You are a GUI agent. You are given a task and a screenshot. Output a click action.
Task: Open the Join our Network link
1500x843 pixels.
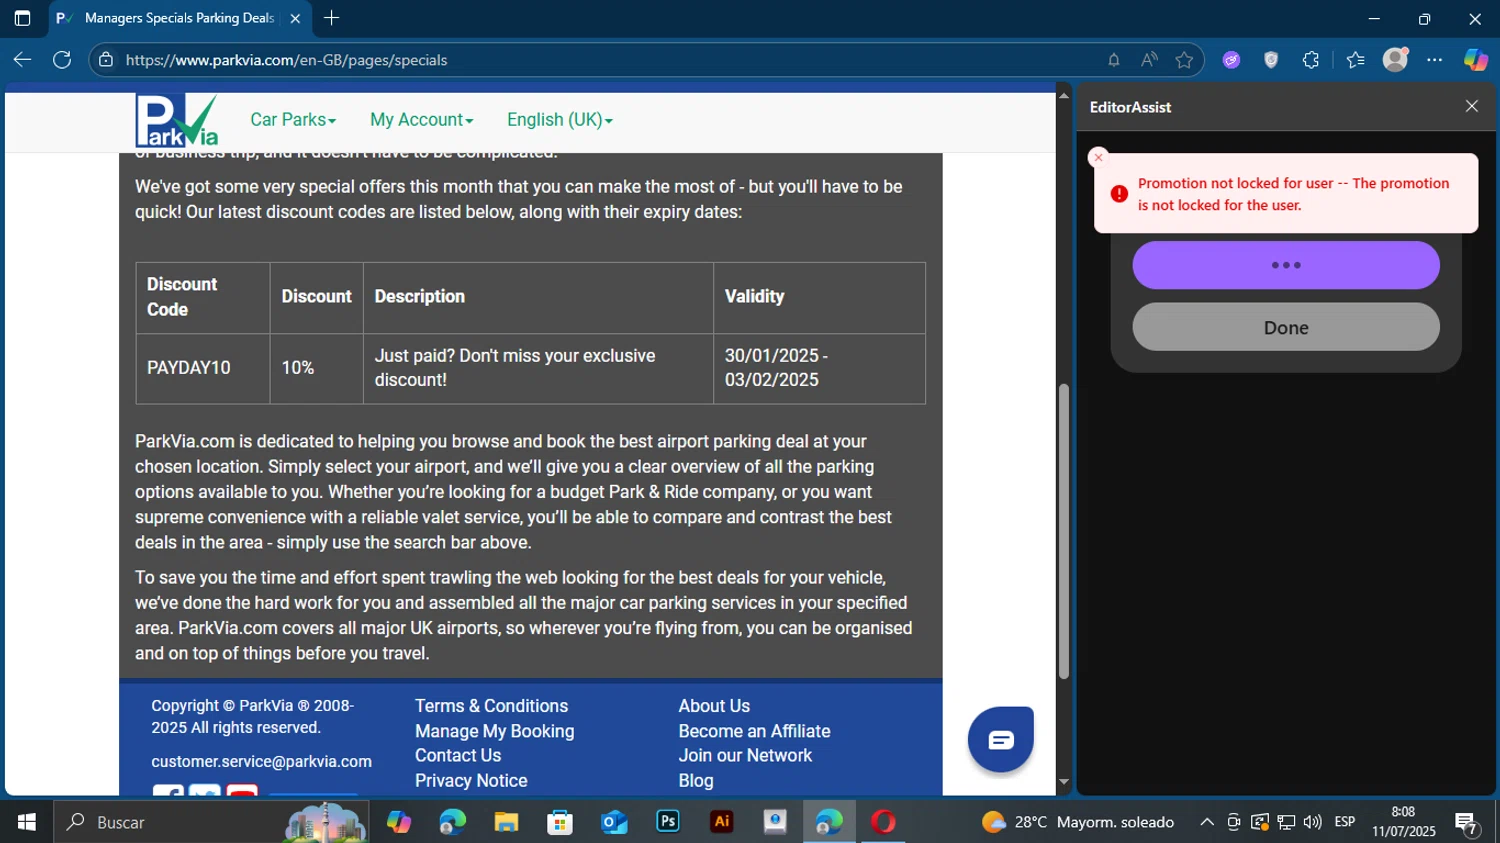tap(745, 756)
